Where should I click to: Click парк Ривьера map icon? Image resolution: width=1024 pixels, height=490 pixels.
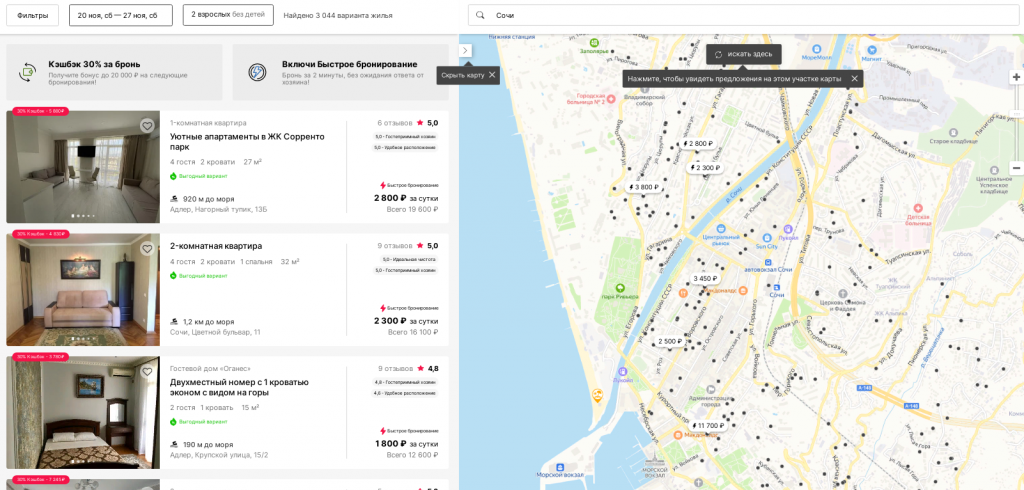point(620,287)
